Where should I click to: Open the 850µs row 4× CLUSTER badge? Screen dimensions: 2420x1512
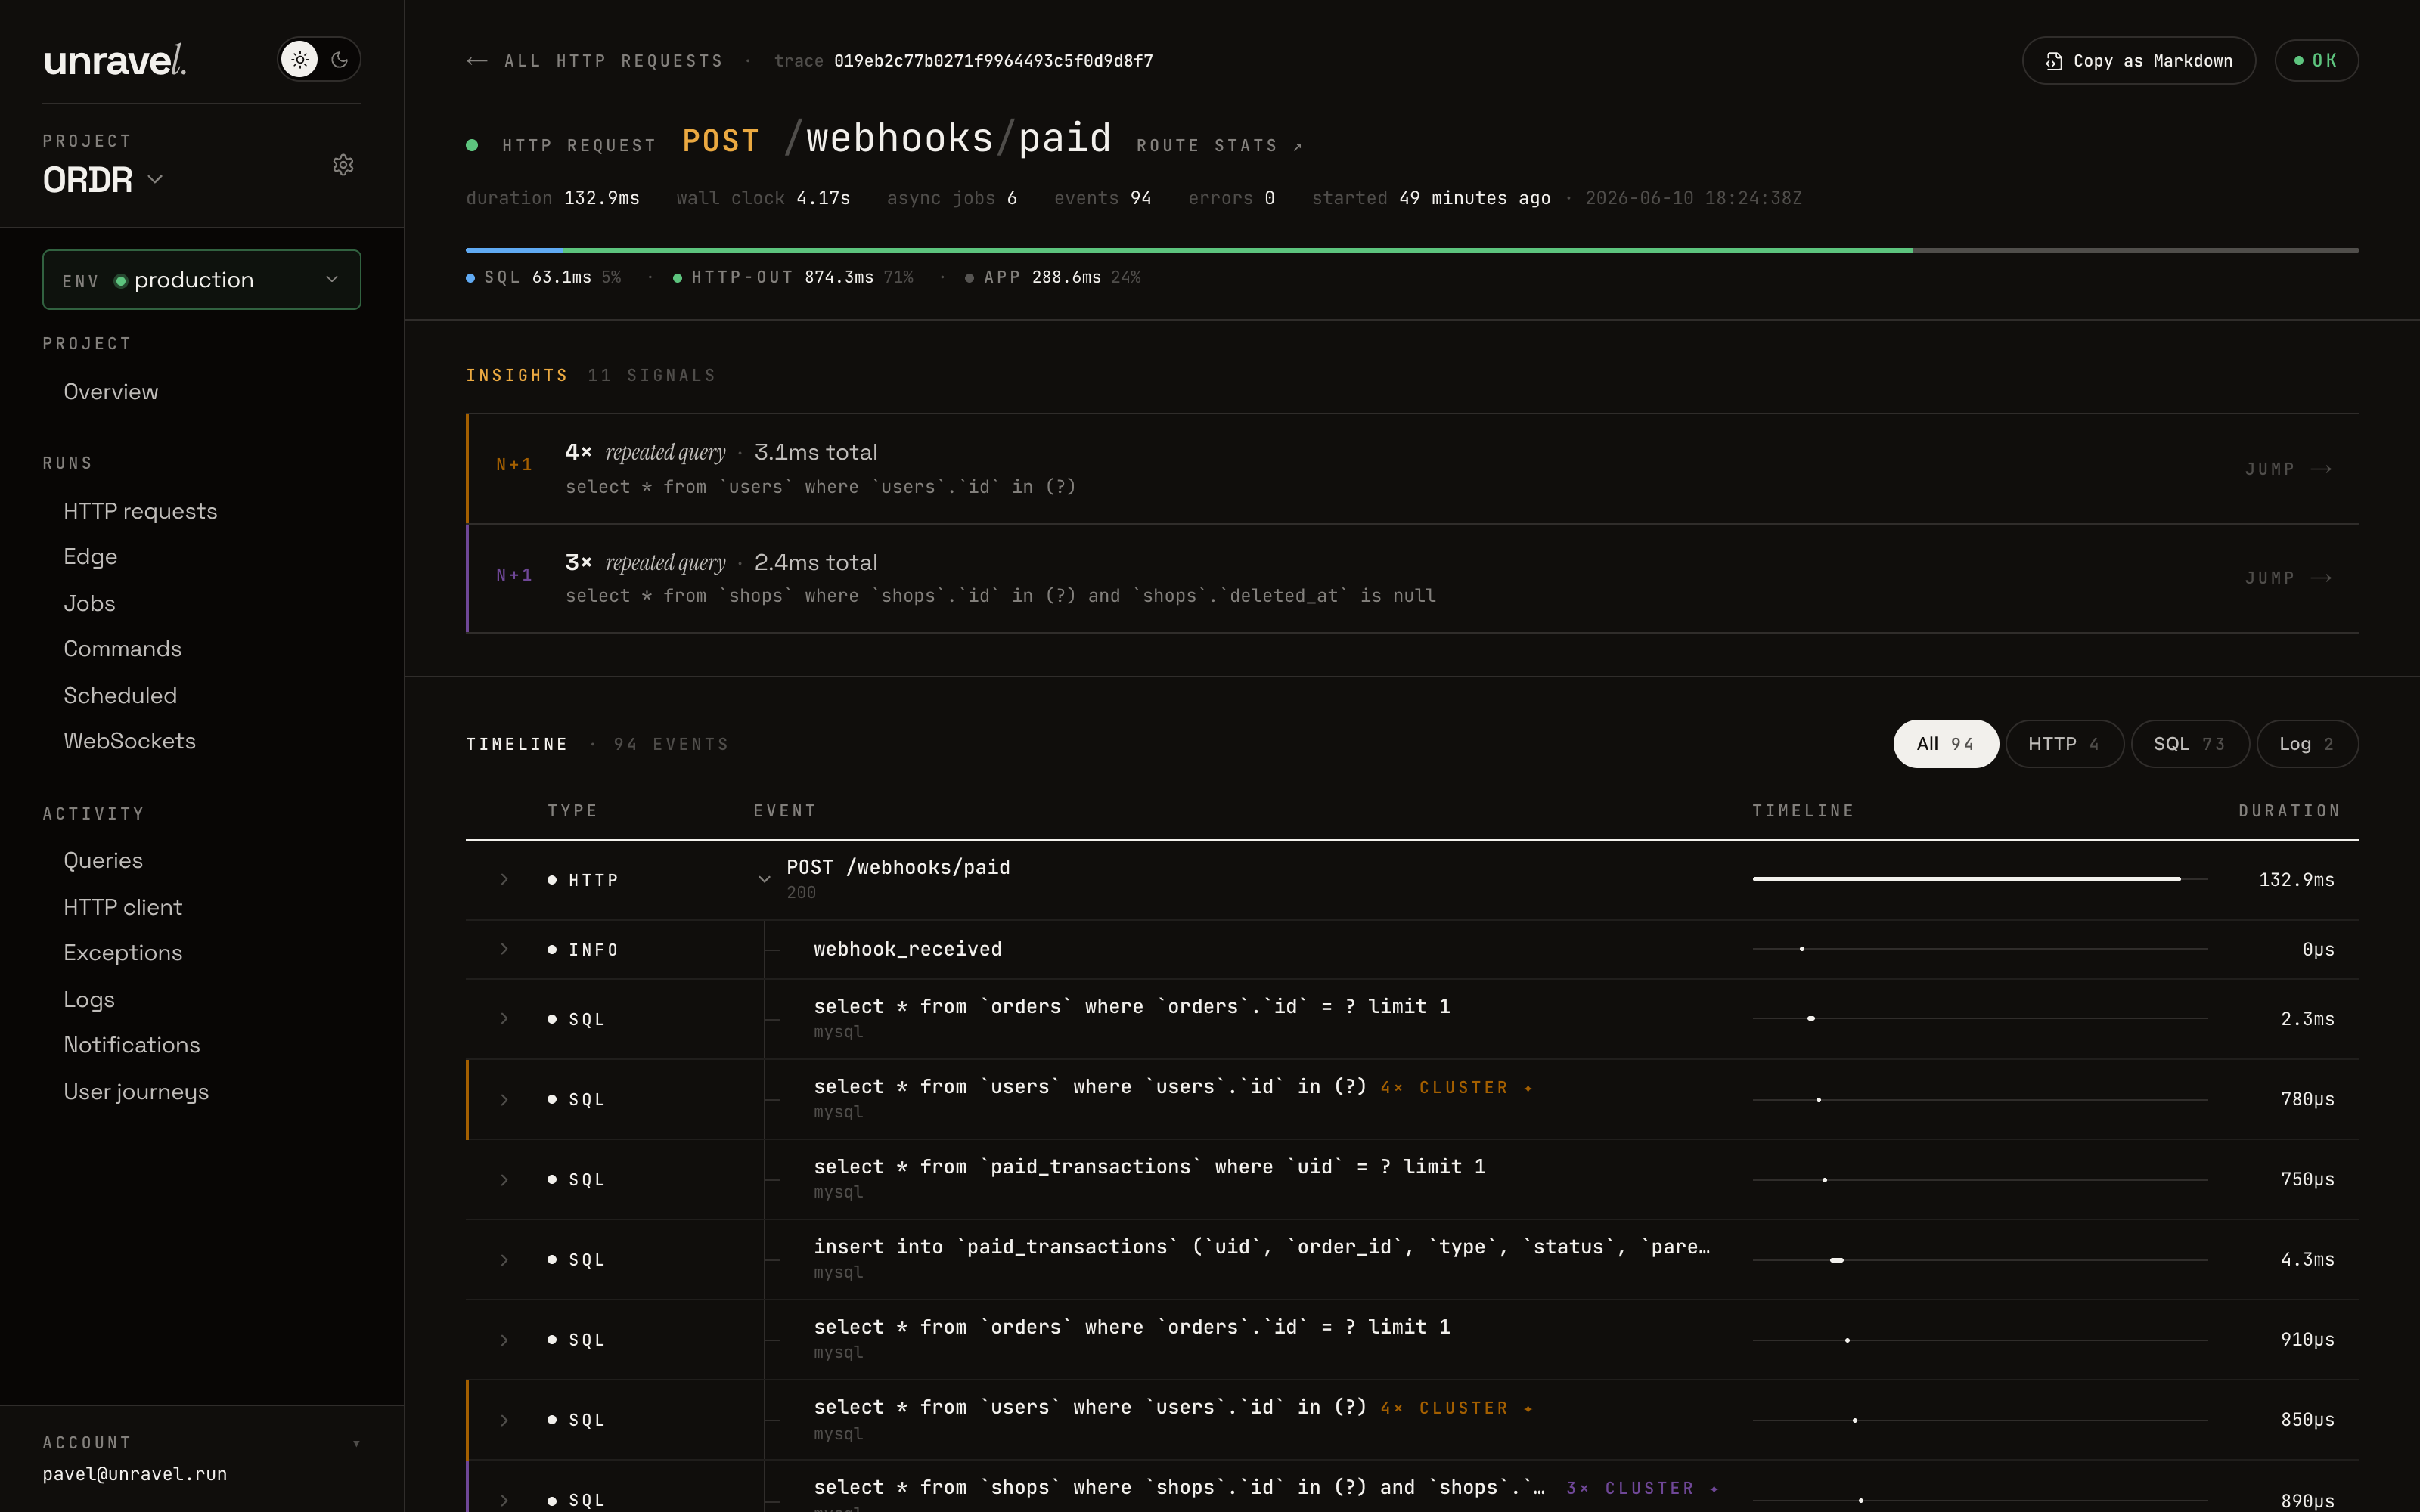[x=1456, y=1408]
